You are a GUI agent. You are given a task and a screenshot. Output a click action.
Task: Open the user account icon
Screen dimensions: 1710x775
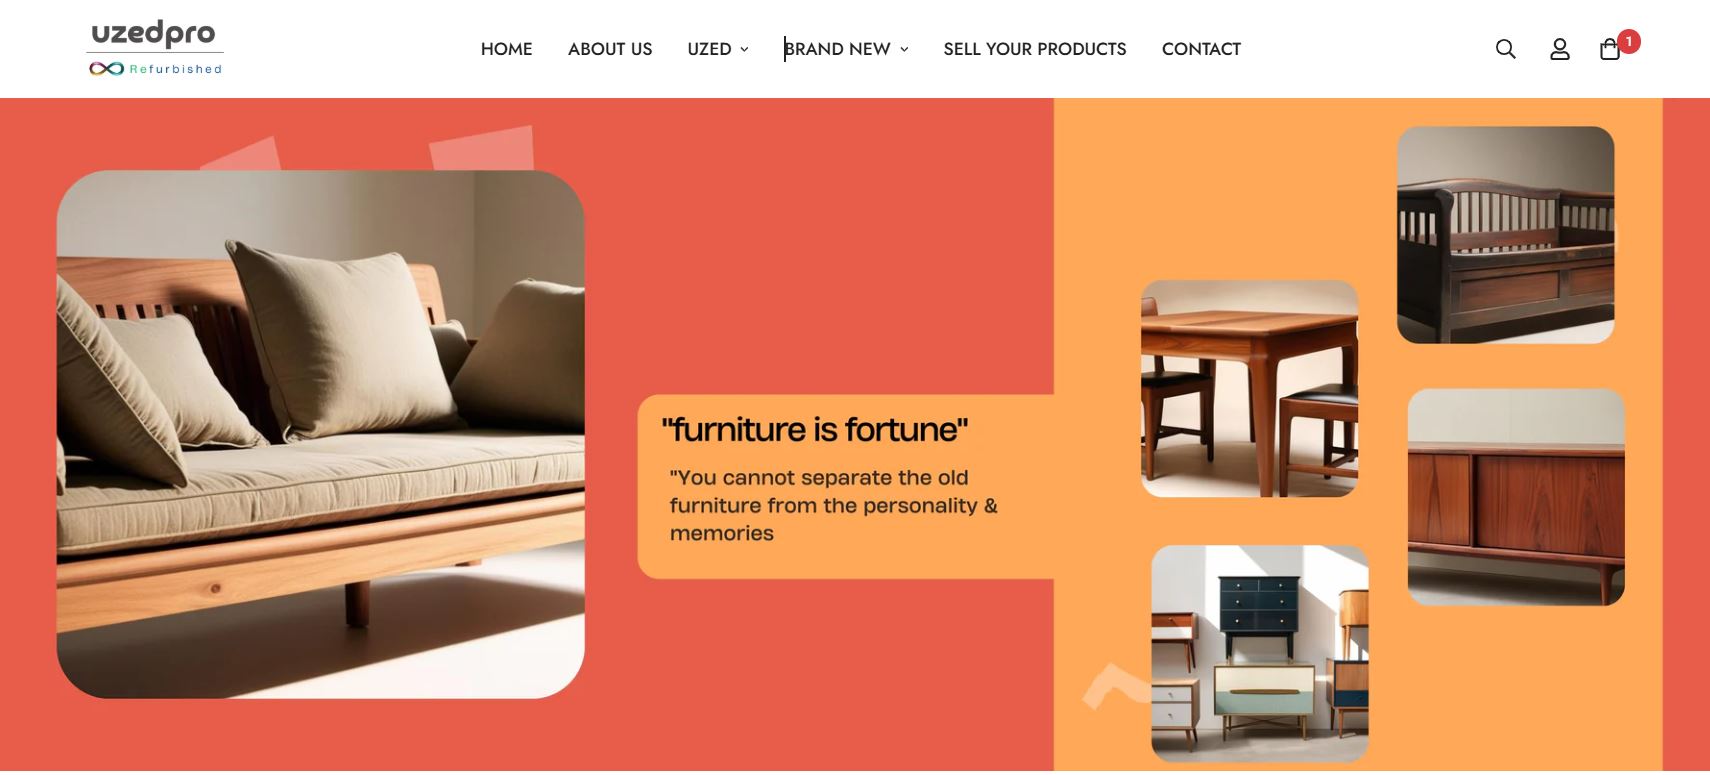tap(1559, 49)
